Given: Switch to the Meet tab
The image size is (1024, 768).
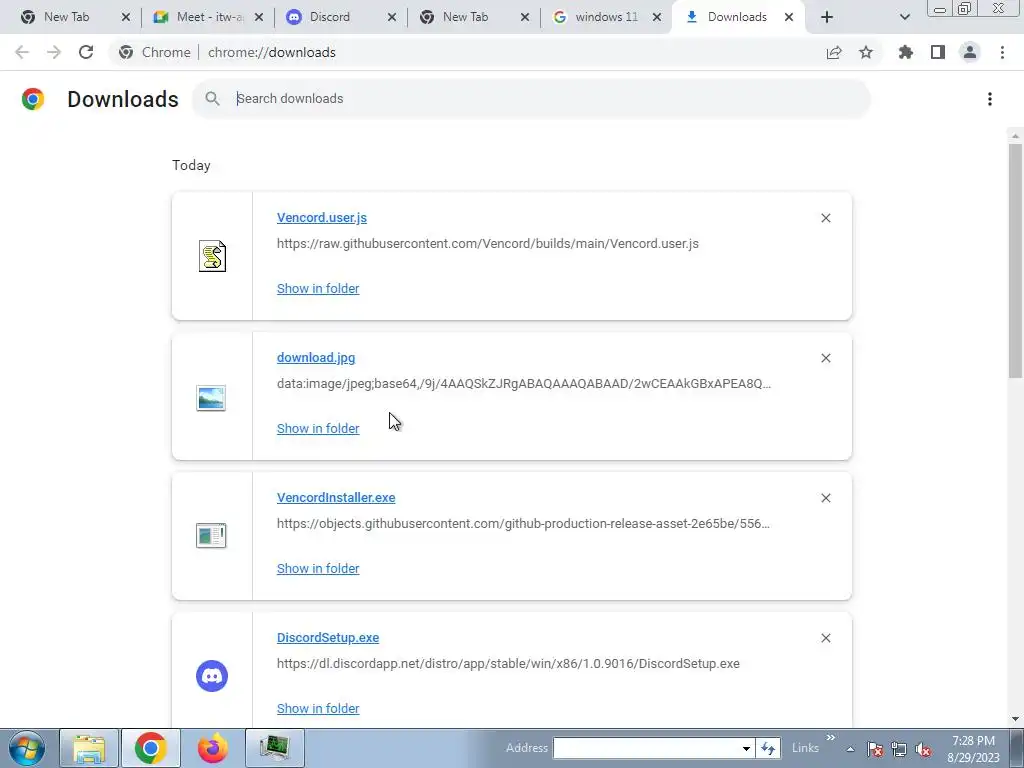Looking at the screenshot, I should pos(199,17).
